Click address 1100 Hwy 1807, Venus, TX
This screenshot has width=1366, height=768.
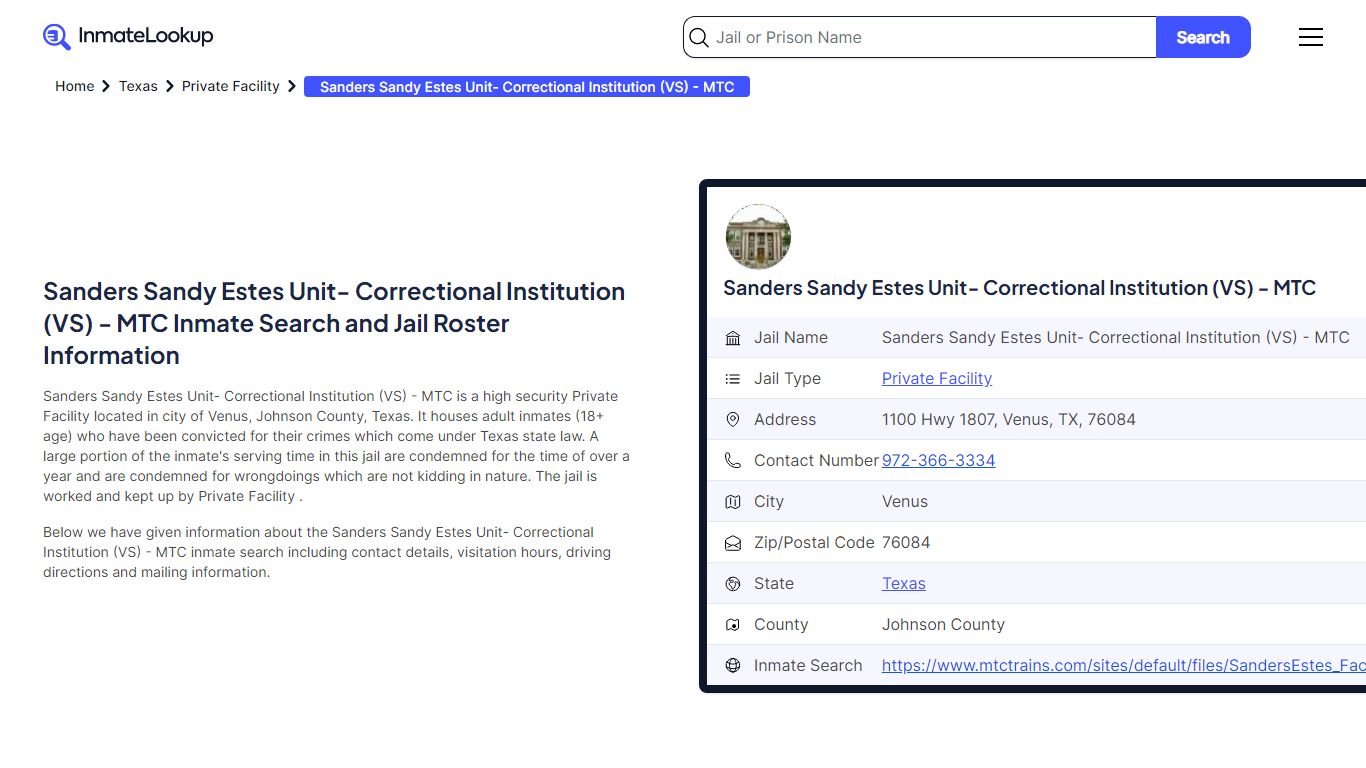click(x=1009, y=420)
